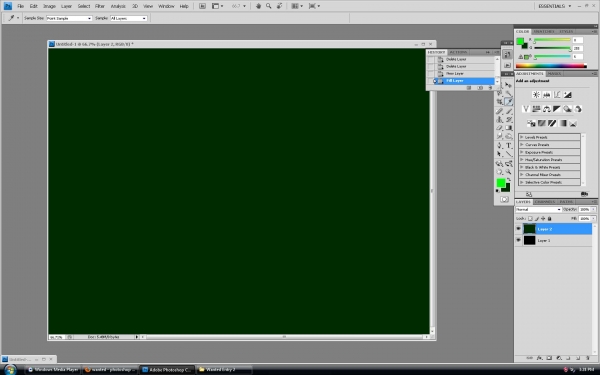Screen dimensions: 600x375
Task: Open Windows Media Player taskbar button
Action: 53,370
